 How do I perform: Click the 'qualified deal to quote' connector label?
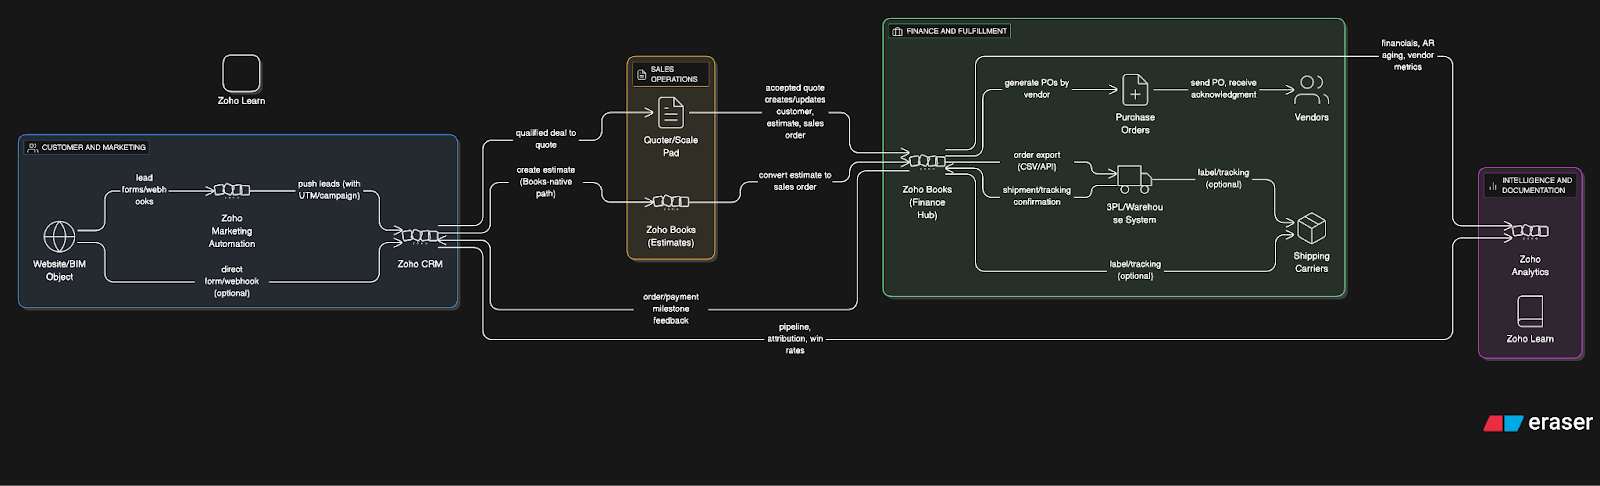click(546, 139)
